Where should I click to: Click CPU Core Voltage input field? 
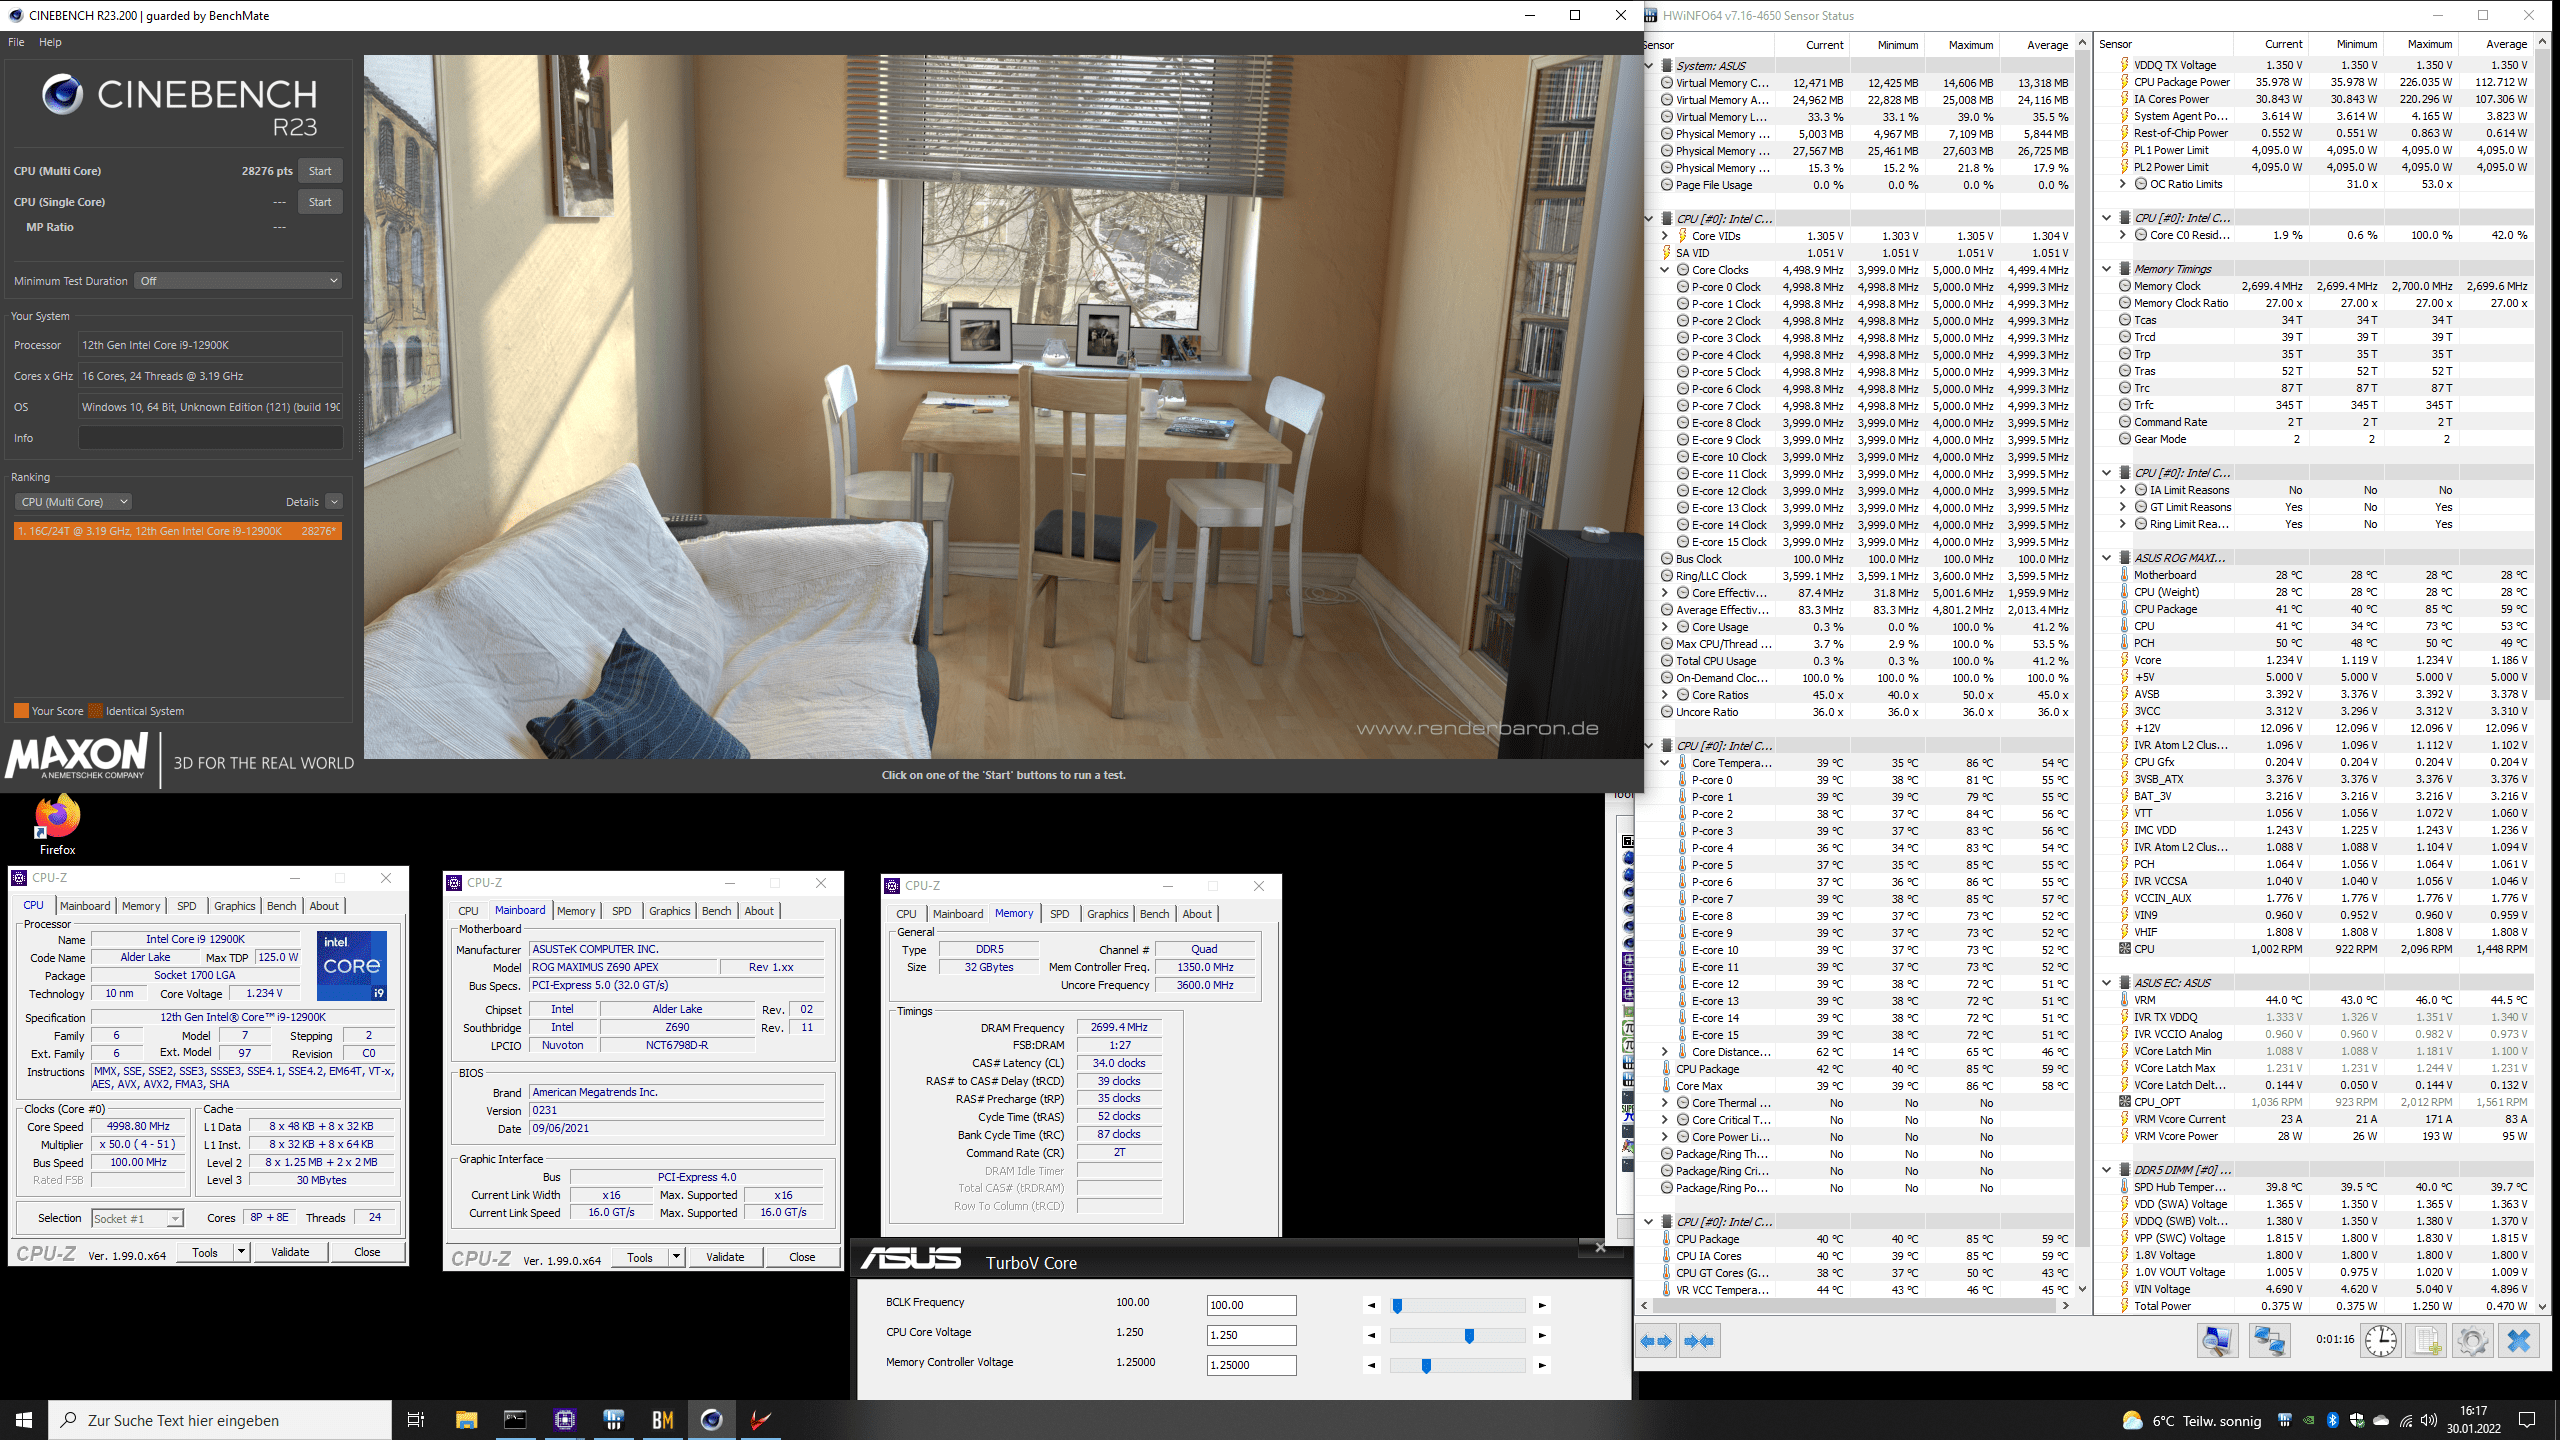[1251, 1335]
